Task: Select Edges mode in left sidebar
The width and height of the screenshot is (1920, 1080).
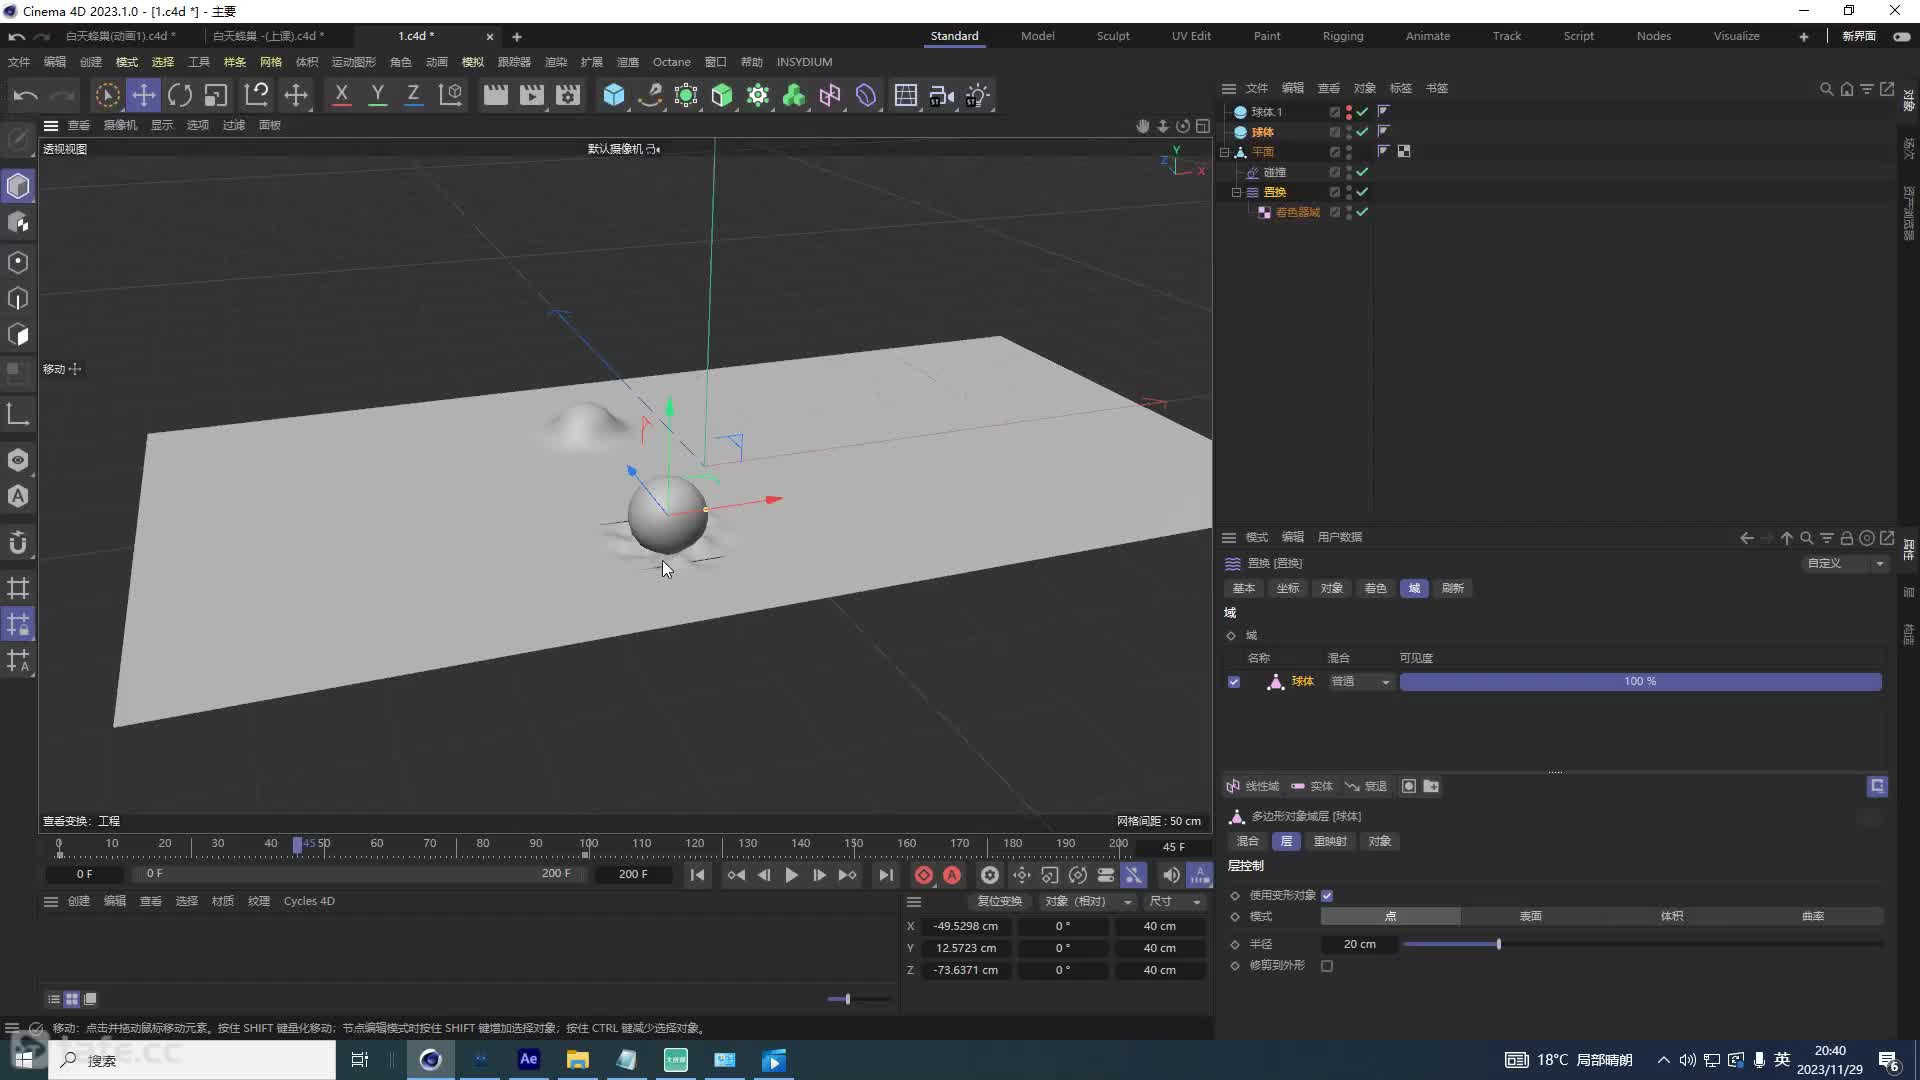Action: (x=18, y=298)
